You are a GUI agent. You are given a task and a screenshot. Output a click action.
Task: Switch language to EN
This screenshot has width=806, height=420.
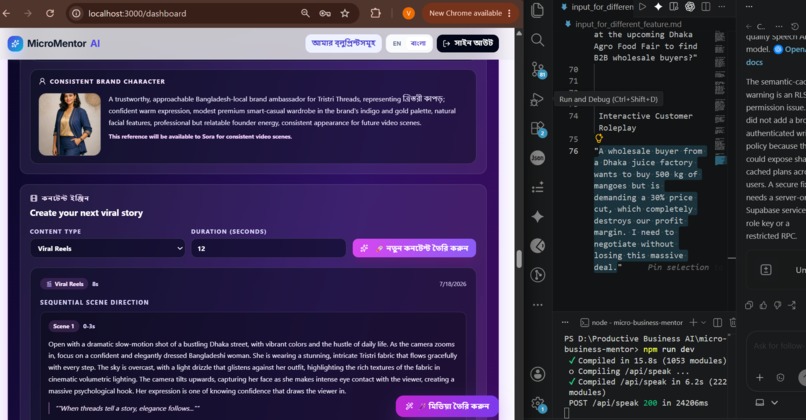397,44
